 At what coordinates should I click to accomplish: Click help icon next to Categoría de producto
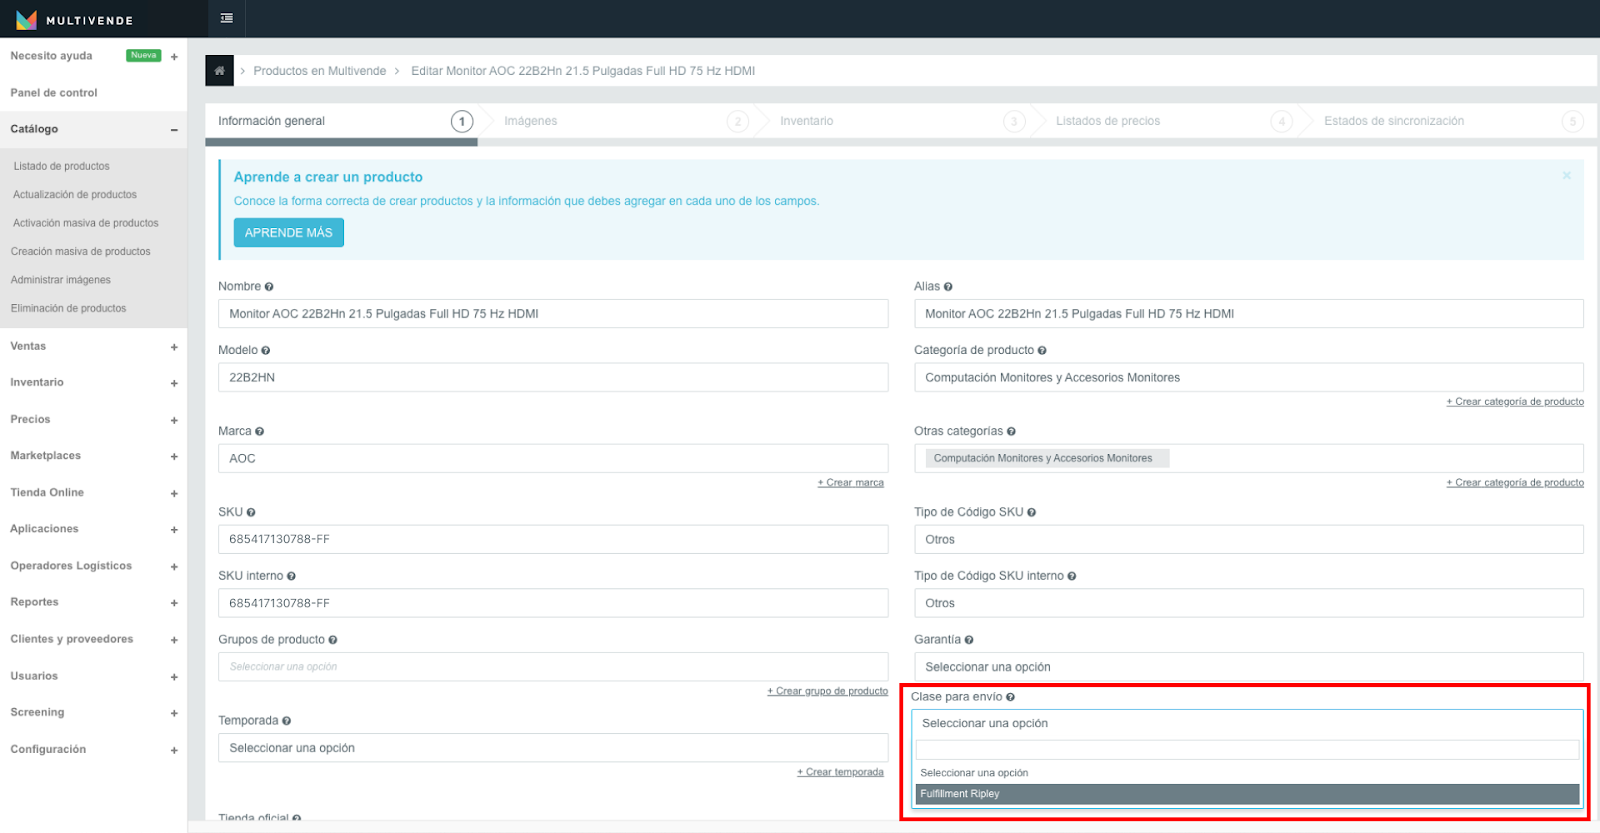[1042, 351]
